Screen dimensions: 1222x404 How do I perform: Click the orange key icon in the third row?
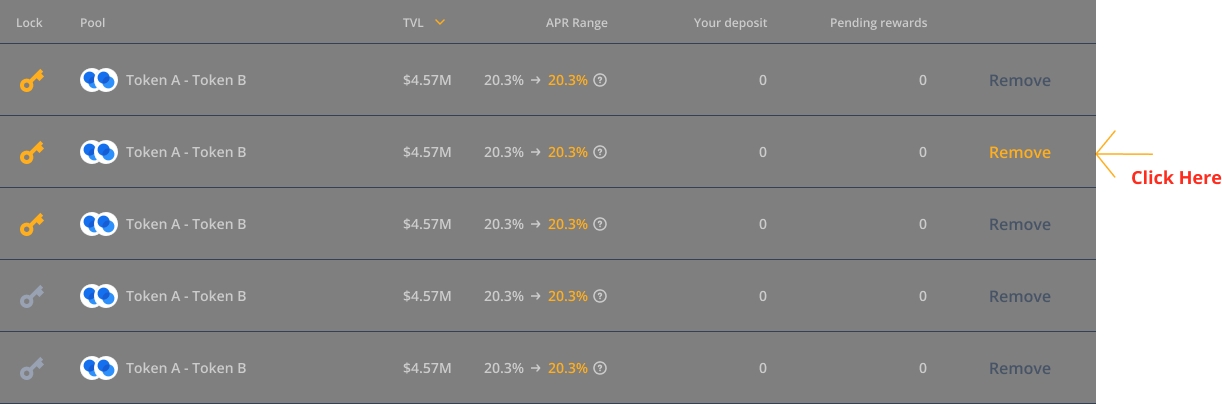pyautogui.click(x=32, y=225)
